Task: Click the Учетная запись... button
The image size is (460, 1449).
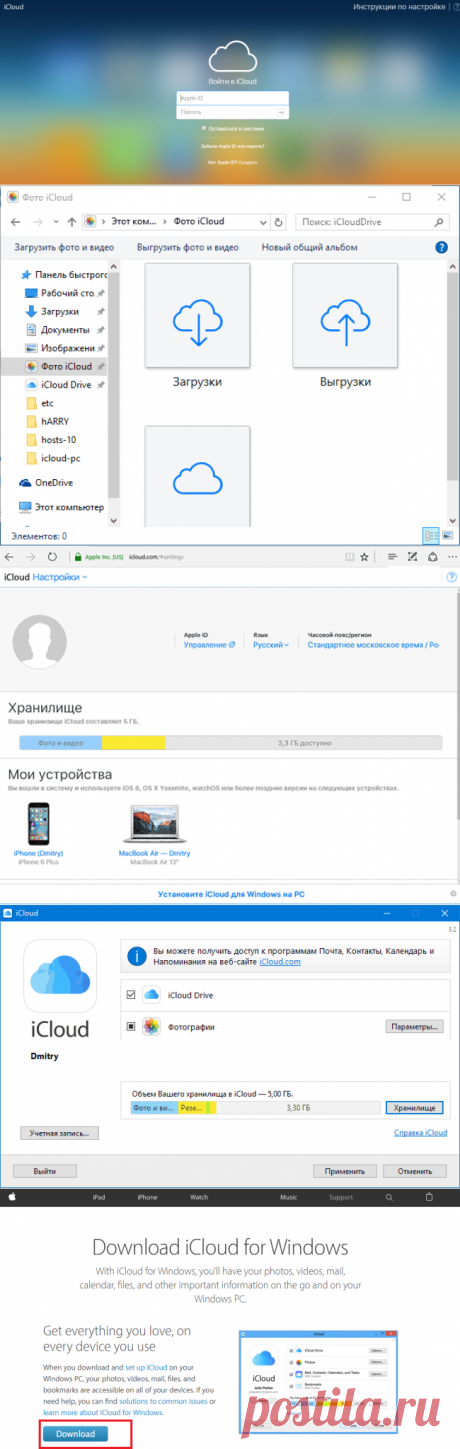Action: (59, 1133)
